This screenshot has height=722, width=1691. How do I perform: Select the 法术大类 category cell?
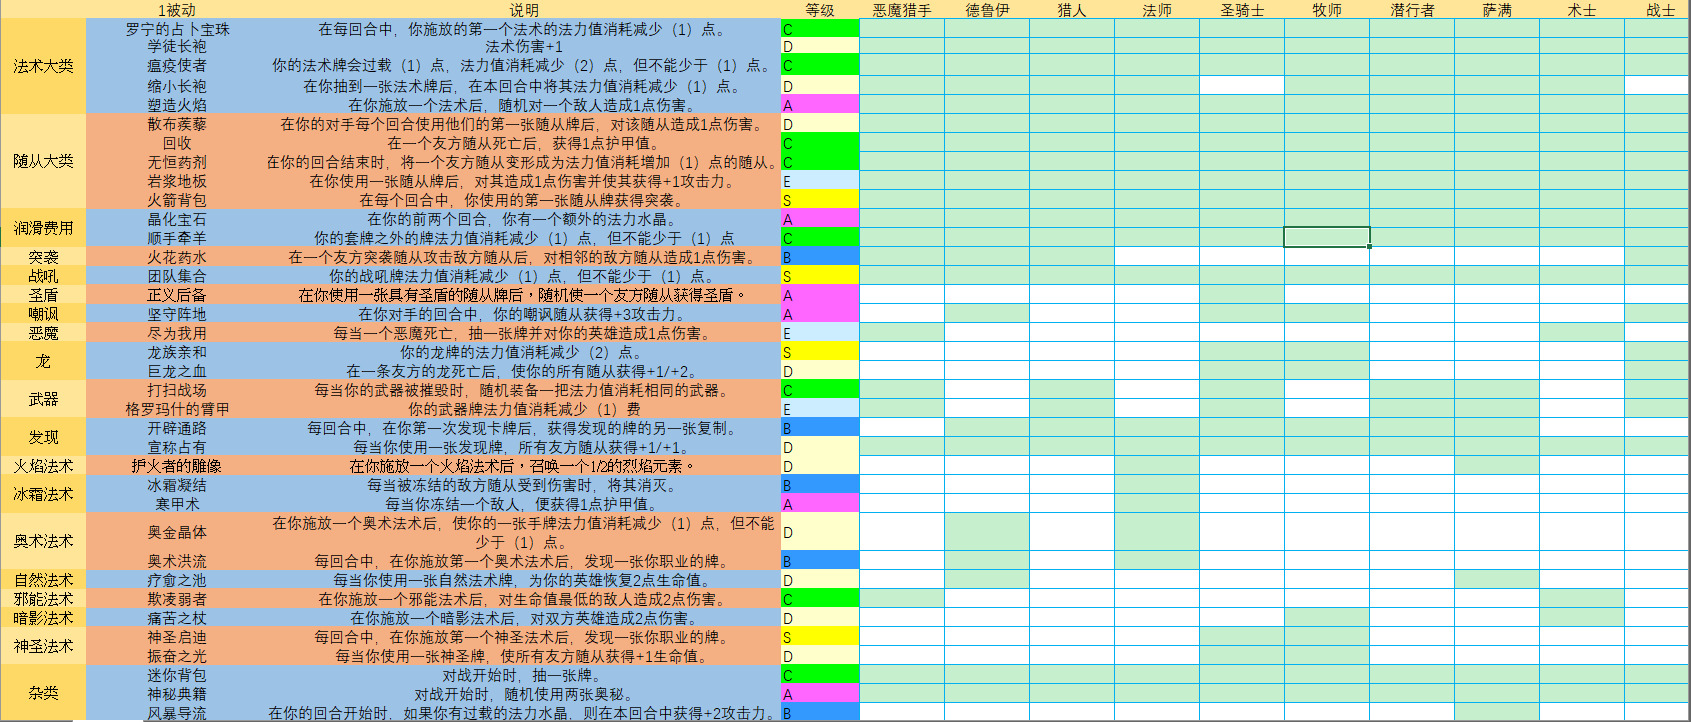[44, 67]
